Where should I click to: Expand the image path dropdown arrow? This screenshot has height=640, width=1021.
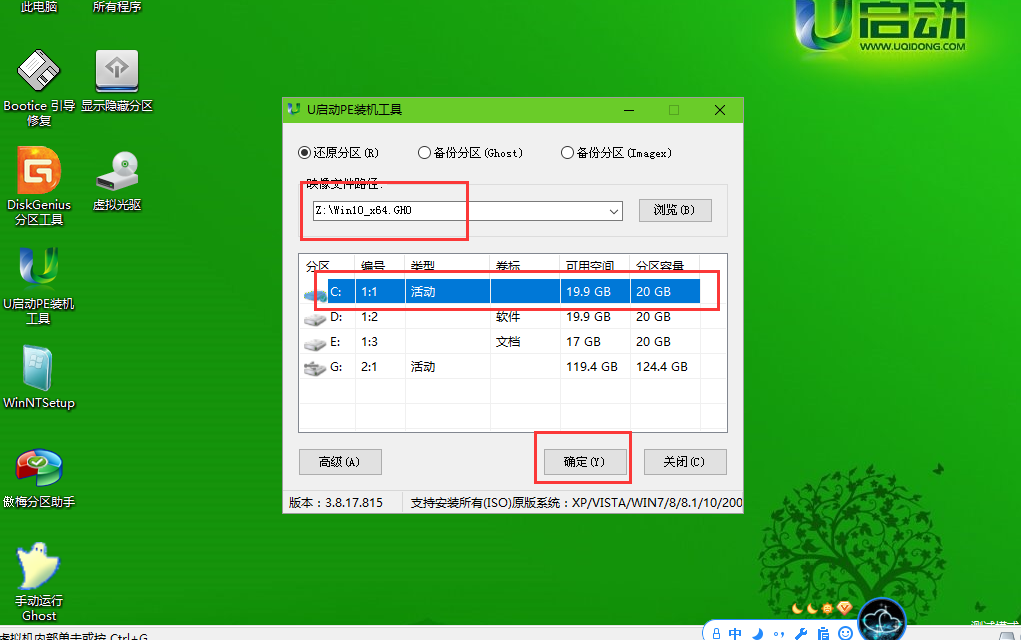pos(613,211)
